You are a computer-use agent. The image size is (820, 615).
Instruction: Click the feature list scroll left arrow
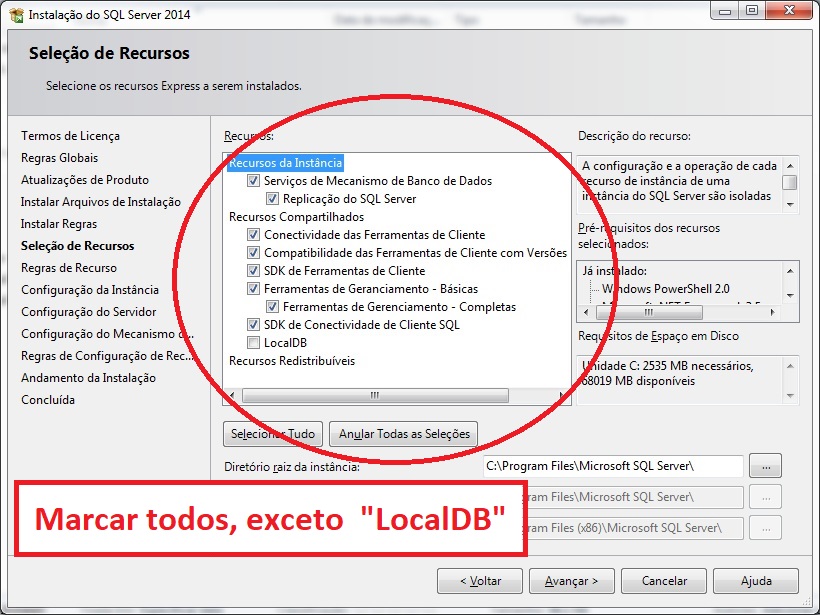tap(232, 396)
